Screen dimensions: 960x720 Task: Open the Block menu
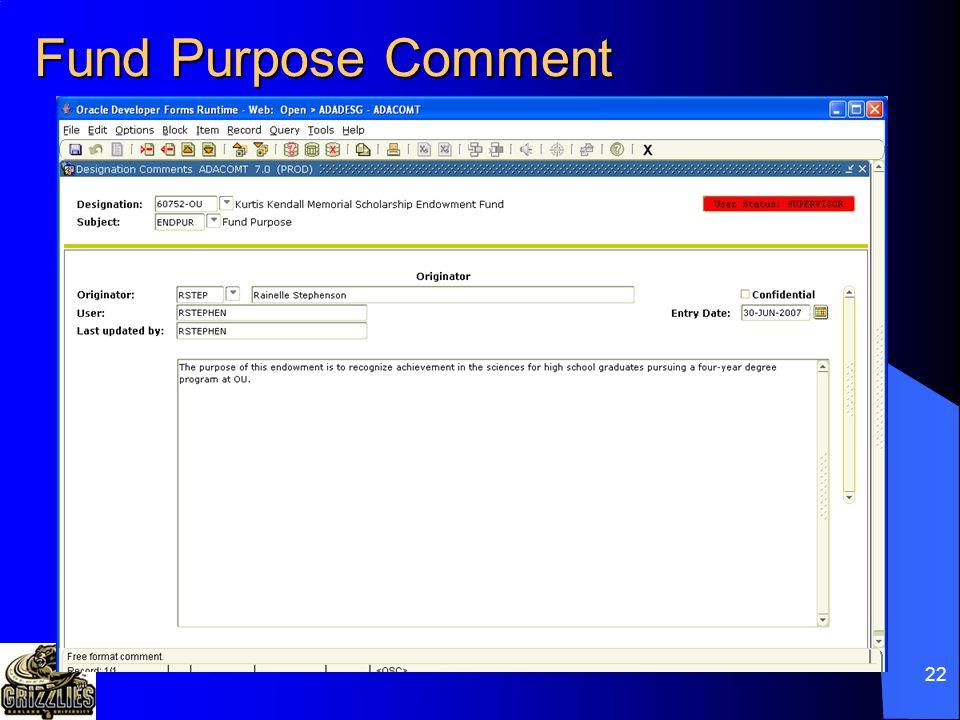click(174, 130)
